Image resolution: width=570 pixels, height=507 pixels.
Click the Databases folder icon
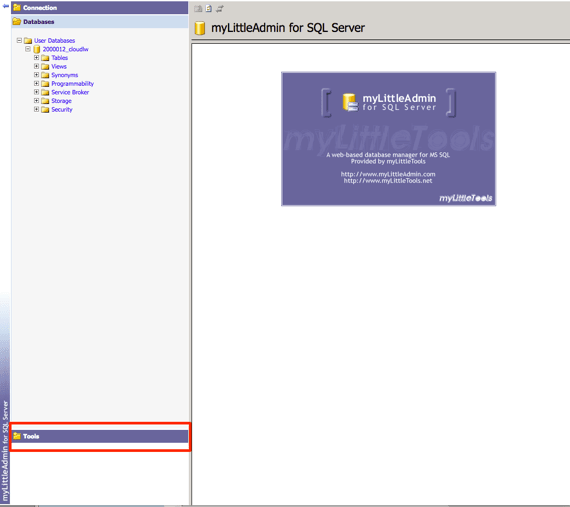click(17, 21)
